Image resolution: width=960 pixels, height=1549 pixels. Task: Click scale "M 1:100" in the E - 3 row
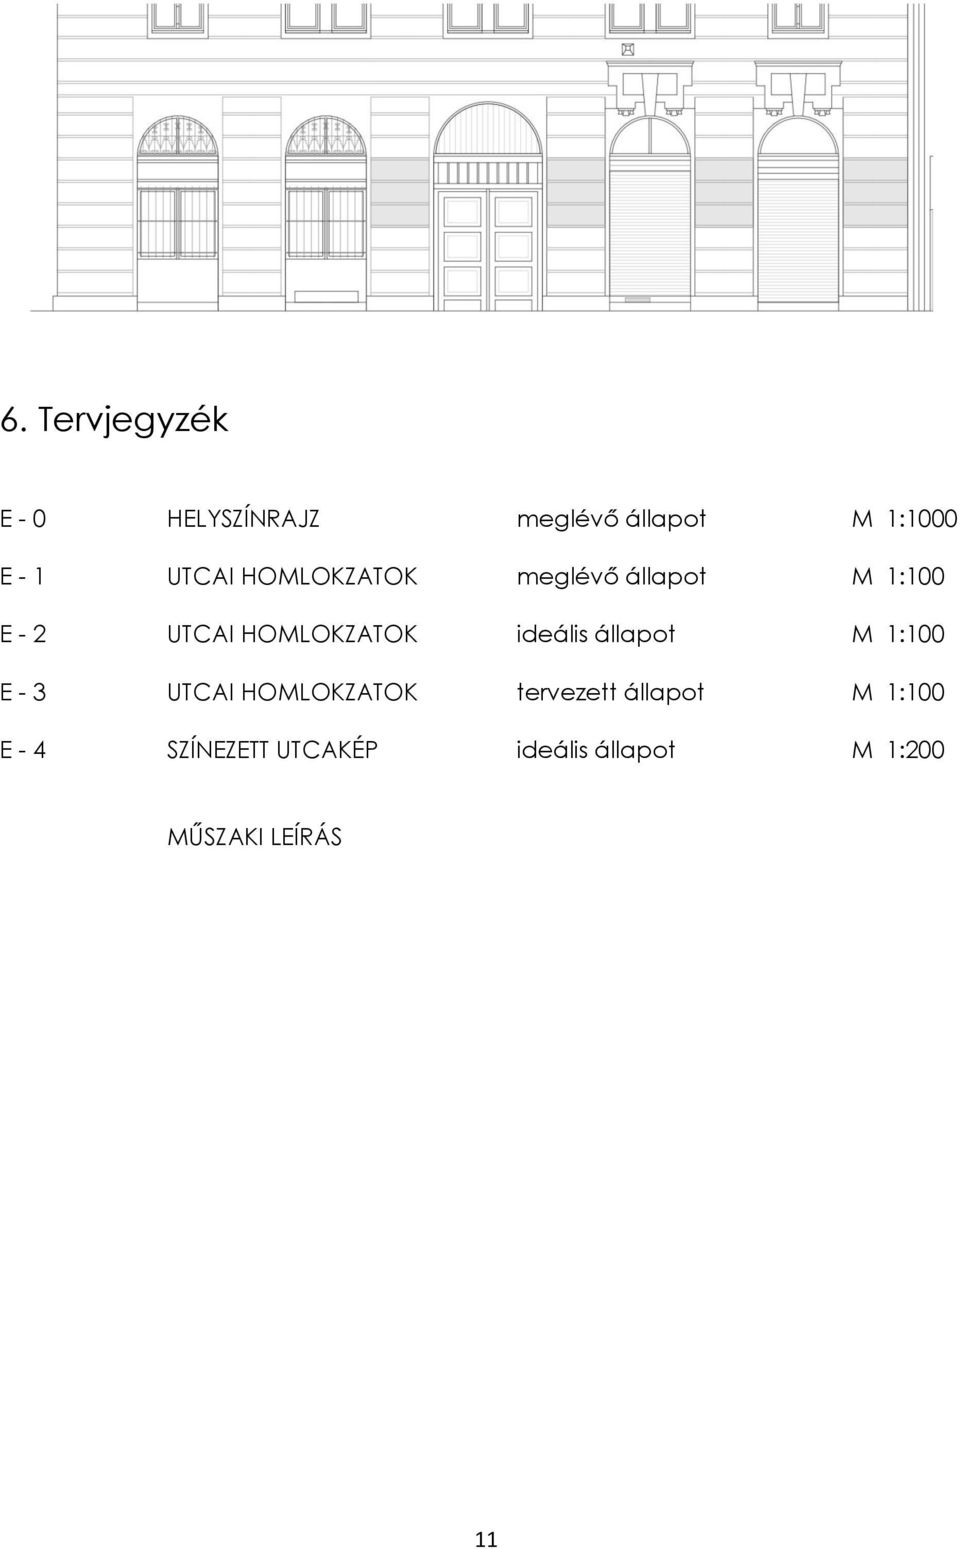point(898,692)
